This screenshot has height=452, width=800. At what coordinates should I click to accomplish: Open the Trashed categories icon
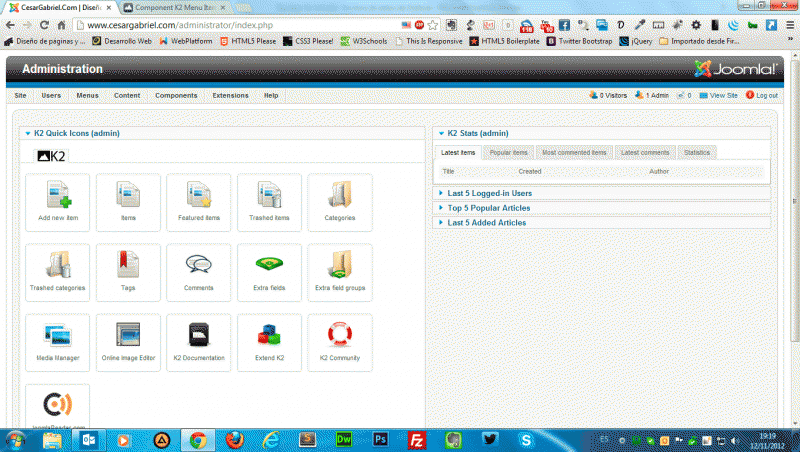coord(58,272)
